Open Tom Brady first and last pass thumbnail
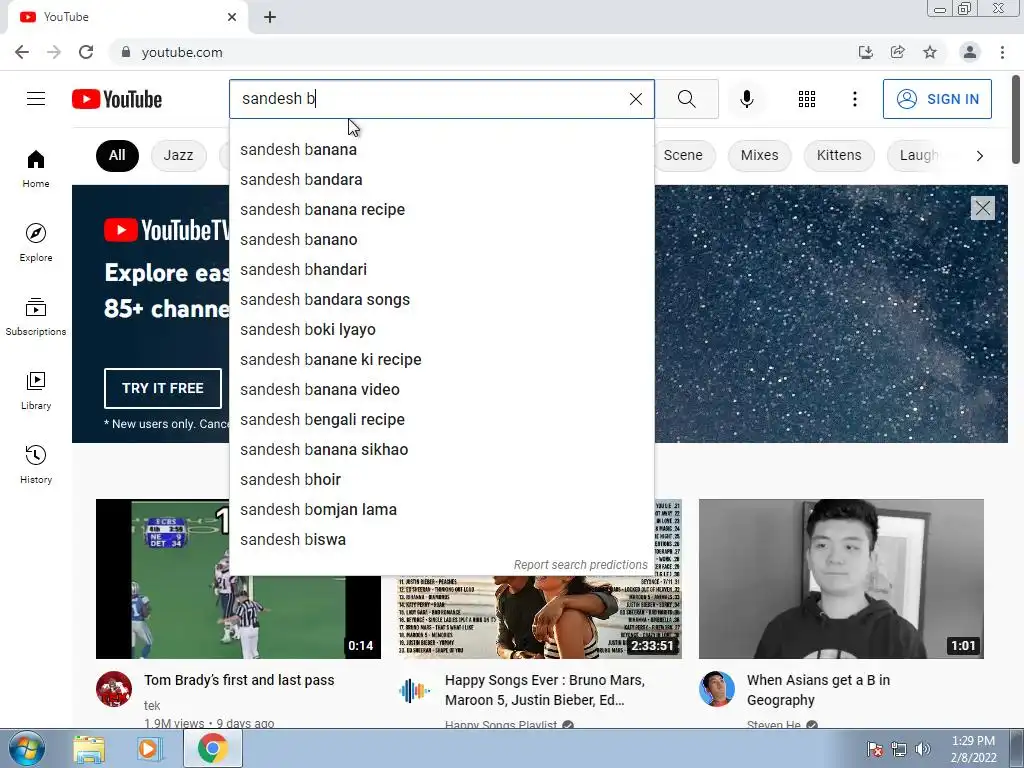This screenshot has width=1024, height=768. [x=238, y=579]
